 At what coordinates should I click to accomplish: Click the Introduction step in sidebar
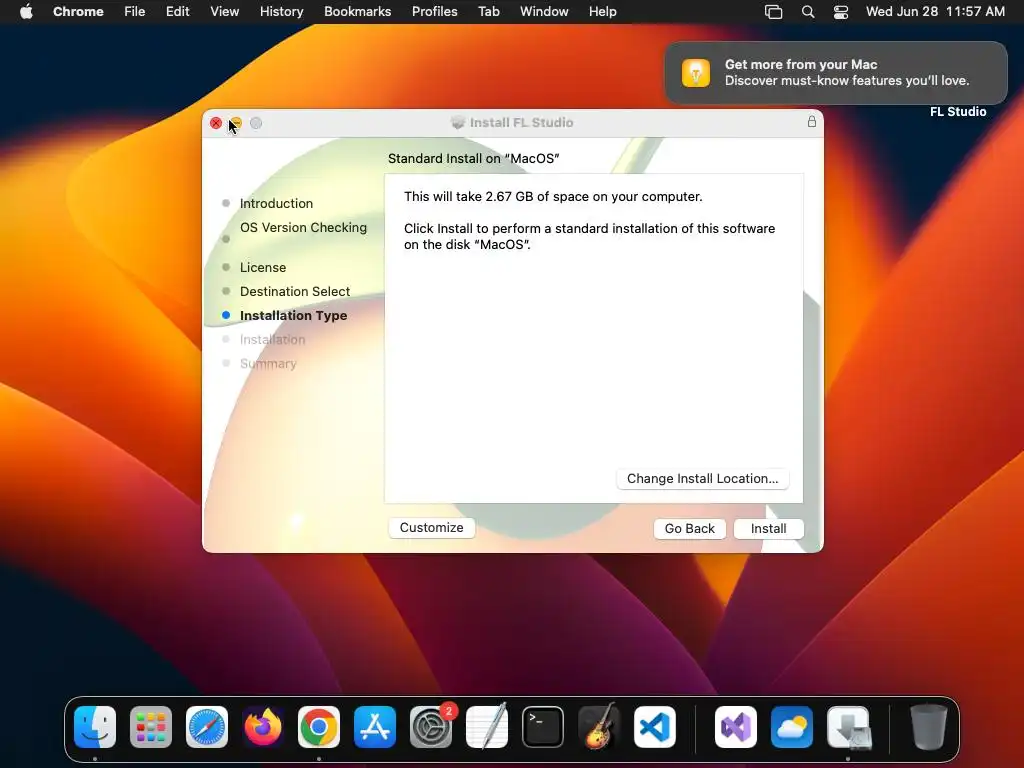click(276, 203)
